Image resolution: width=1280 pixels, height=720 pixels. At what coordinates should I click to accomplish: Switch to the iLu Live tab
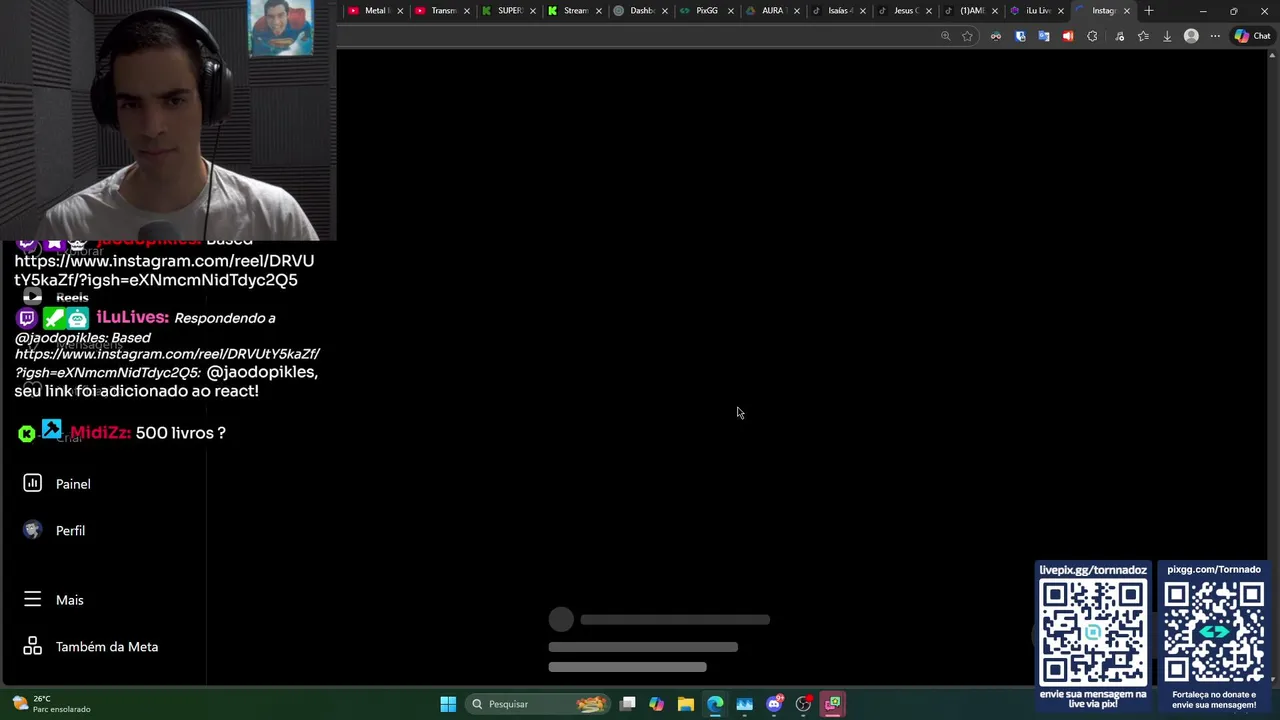point(1036,11)
